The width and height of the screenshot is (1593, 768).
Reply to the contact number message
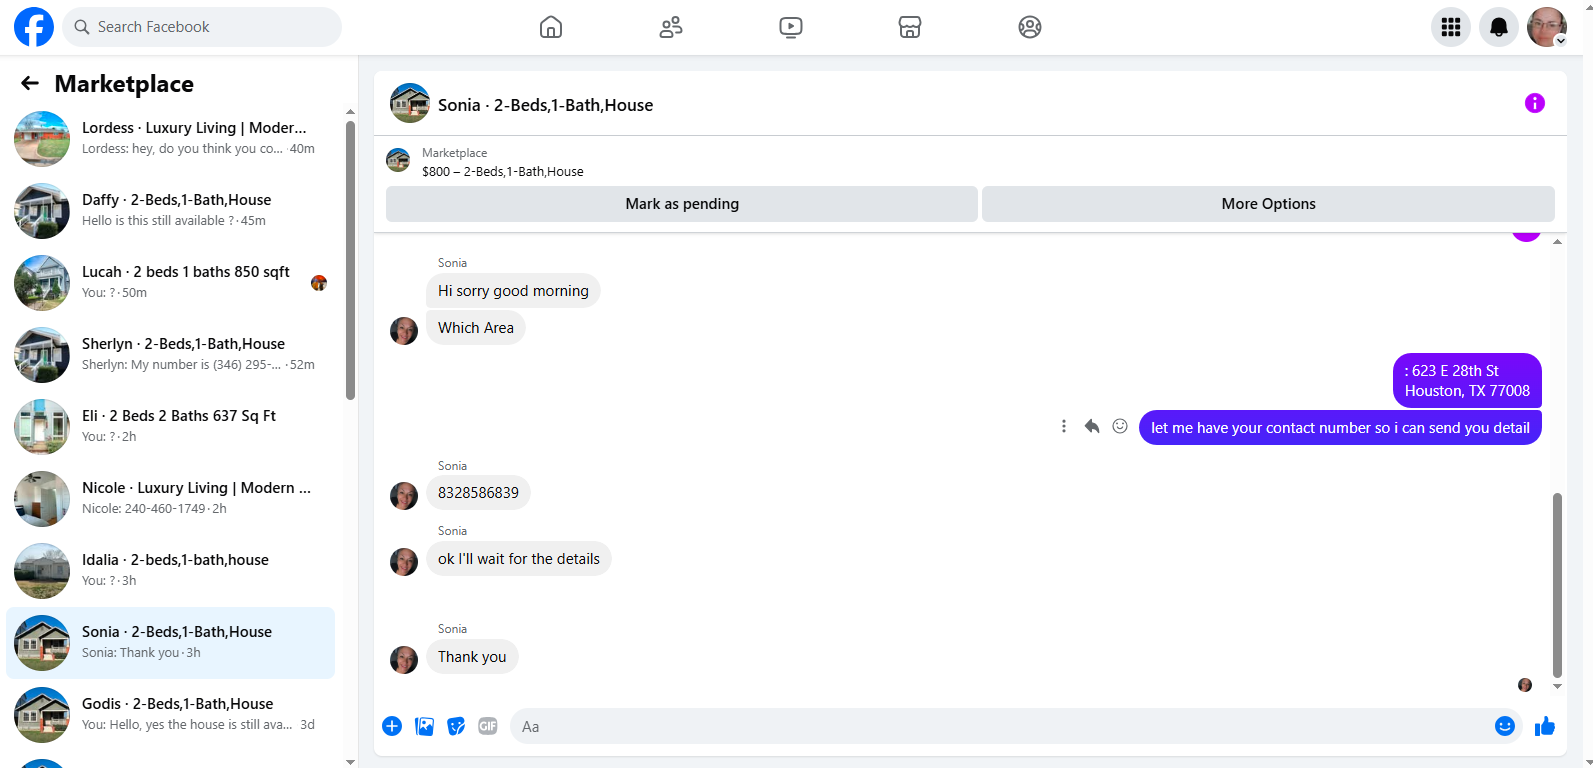point(1092,427)
